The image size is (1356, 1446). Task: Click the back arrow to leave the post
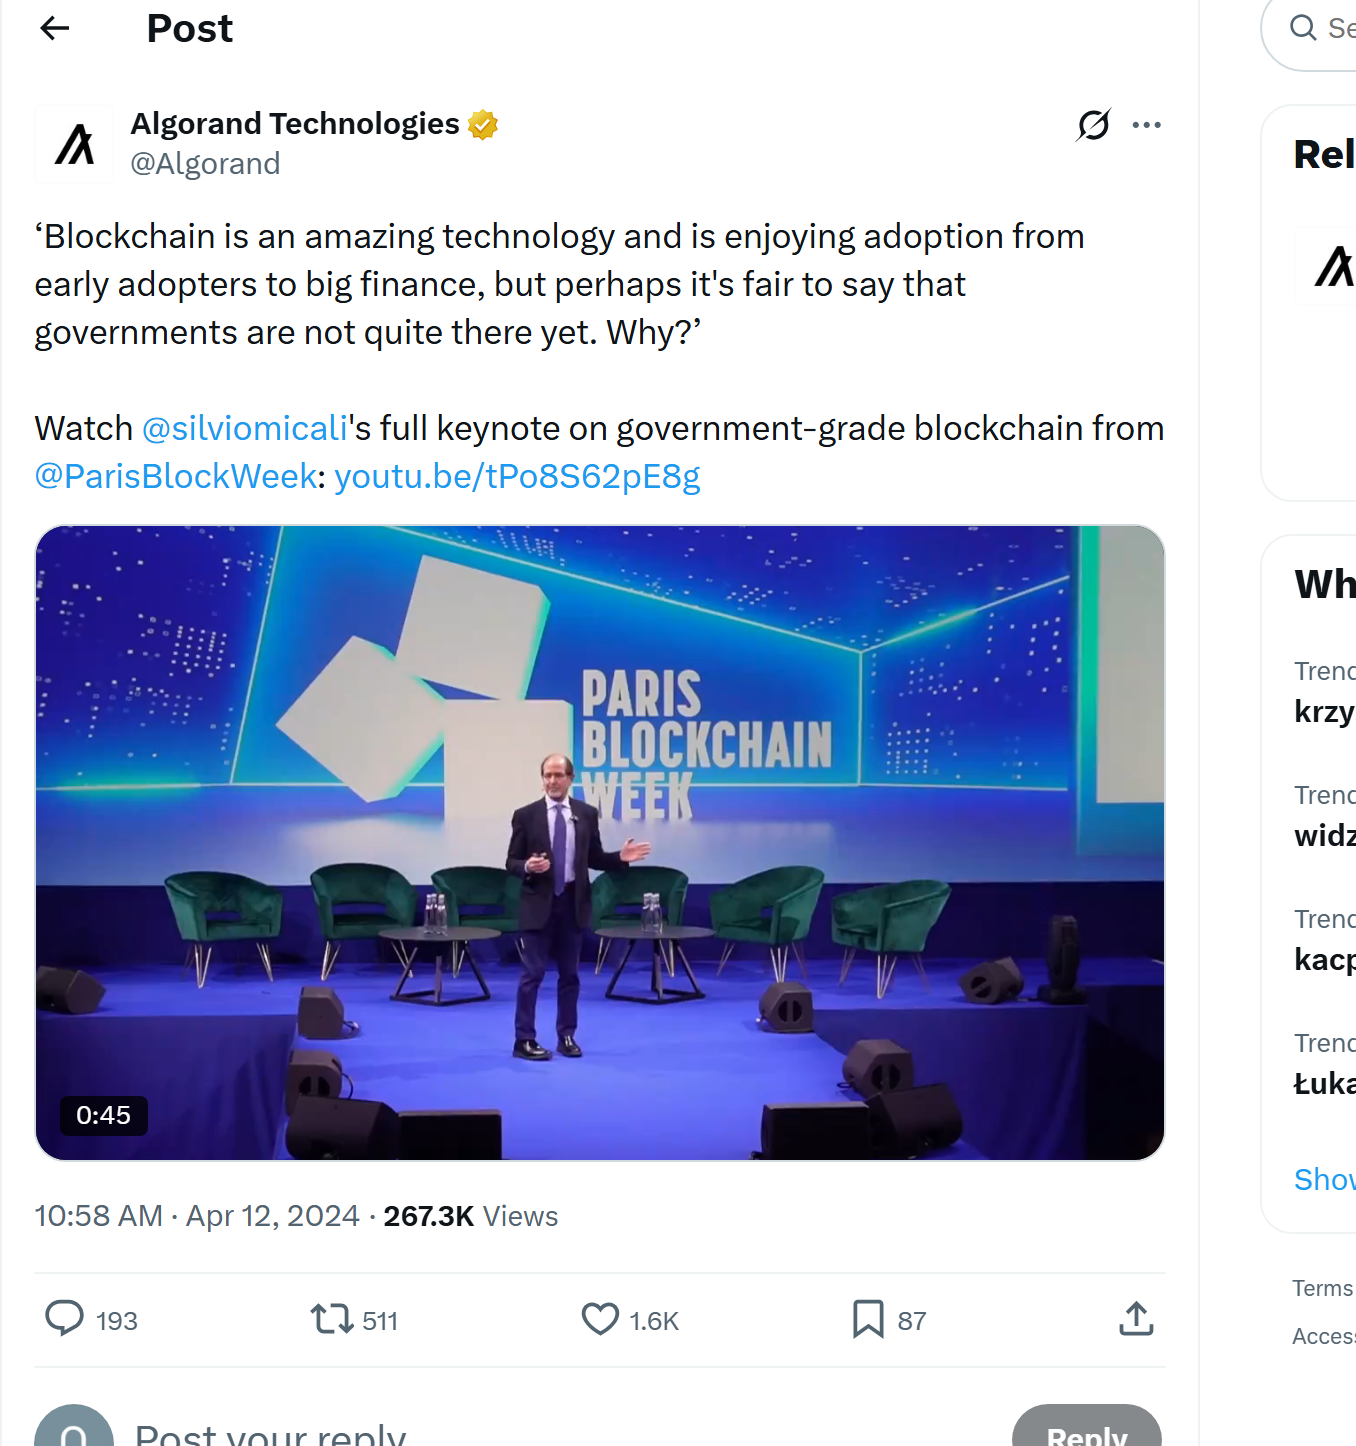click(x=54, y=28)
